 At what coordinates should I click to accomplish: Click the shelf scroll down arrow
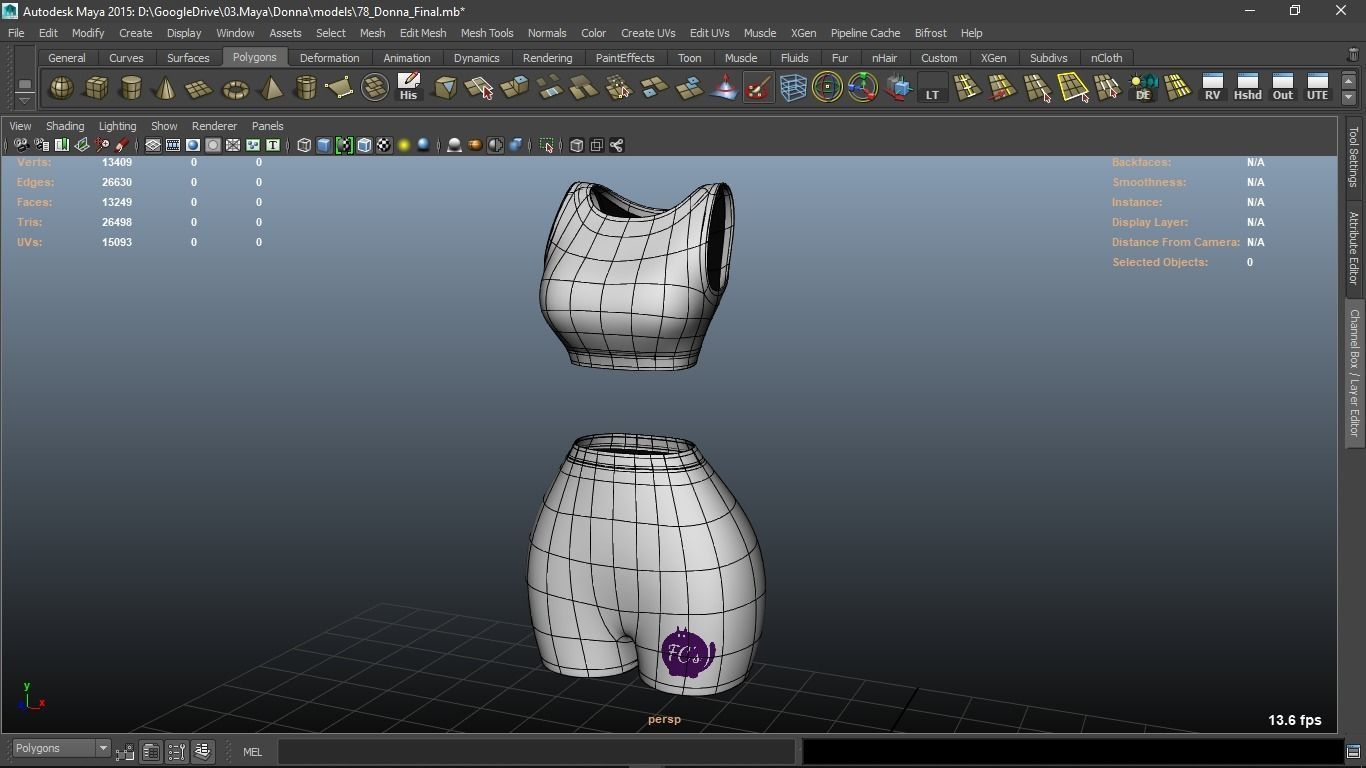point(1349,97)
